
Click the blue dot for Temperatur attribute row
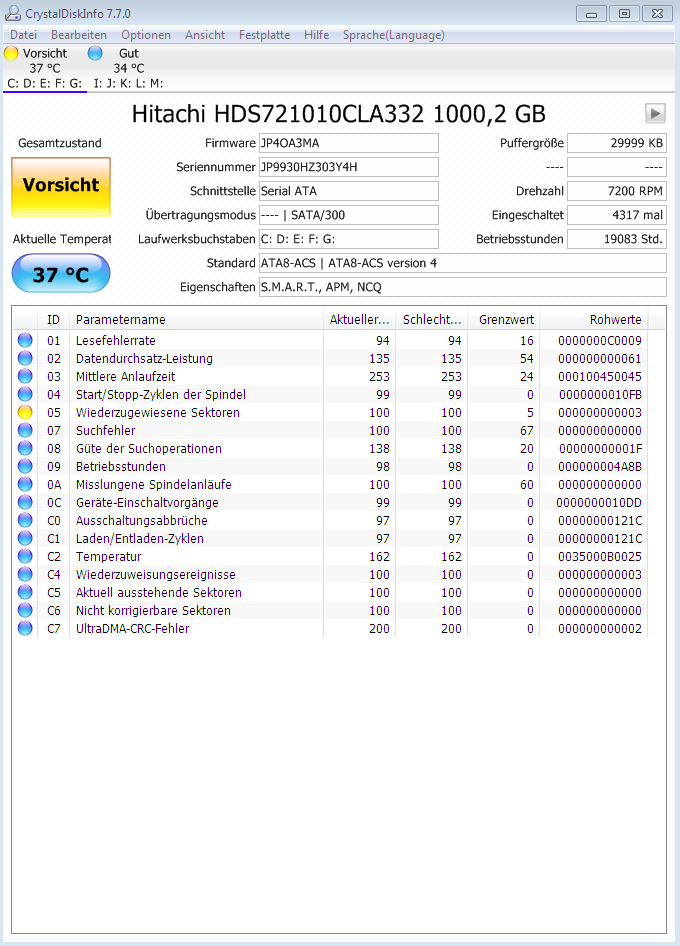click(x=25, y=556)
